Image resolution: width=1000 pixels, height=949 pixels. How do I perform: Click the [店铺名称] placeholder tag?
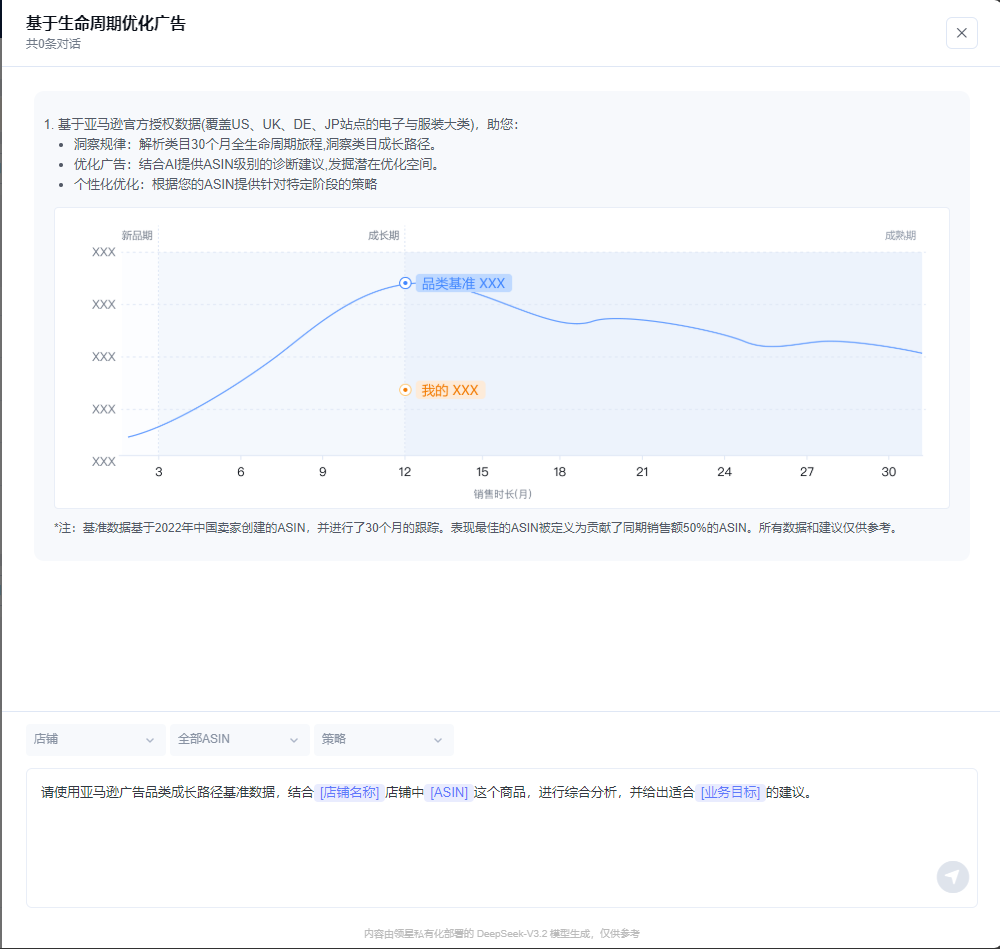[x=350, y=793]
